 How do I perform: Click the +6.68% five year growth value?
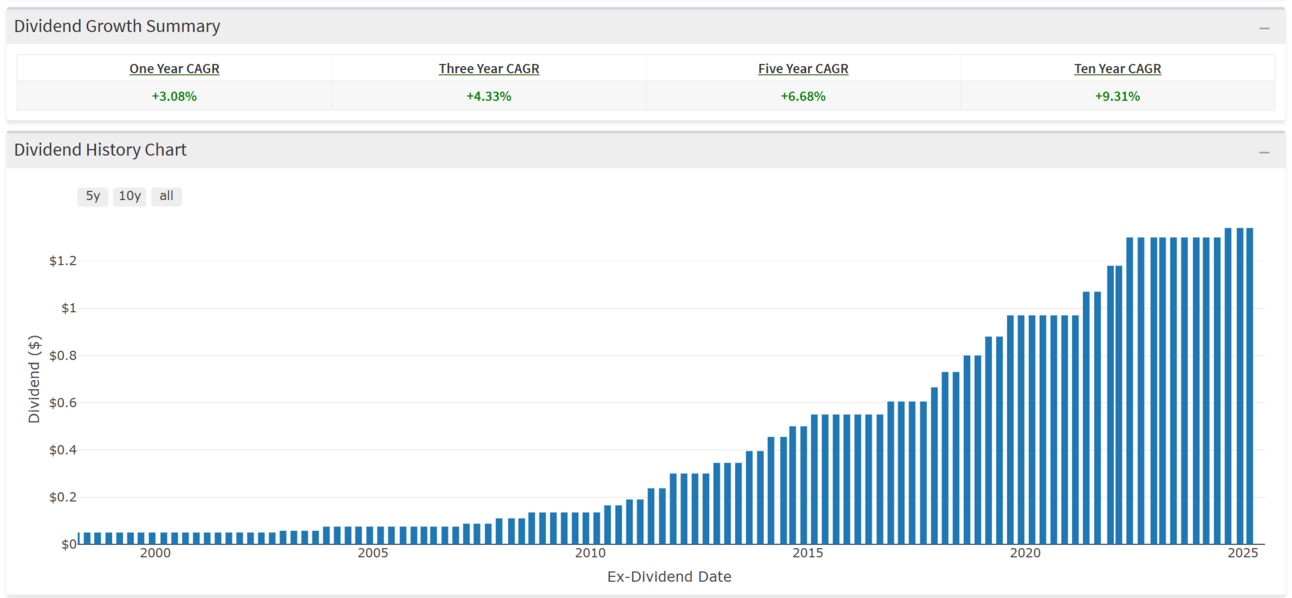(x=803, y=96)
